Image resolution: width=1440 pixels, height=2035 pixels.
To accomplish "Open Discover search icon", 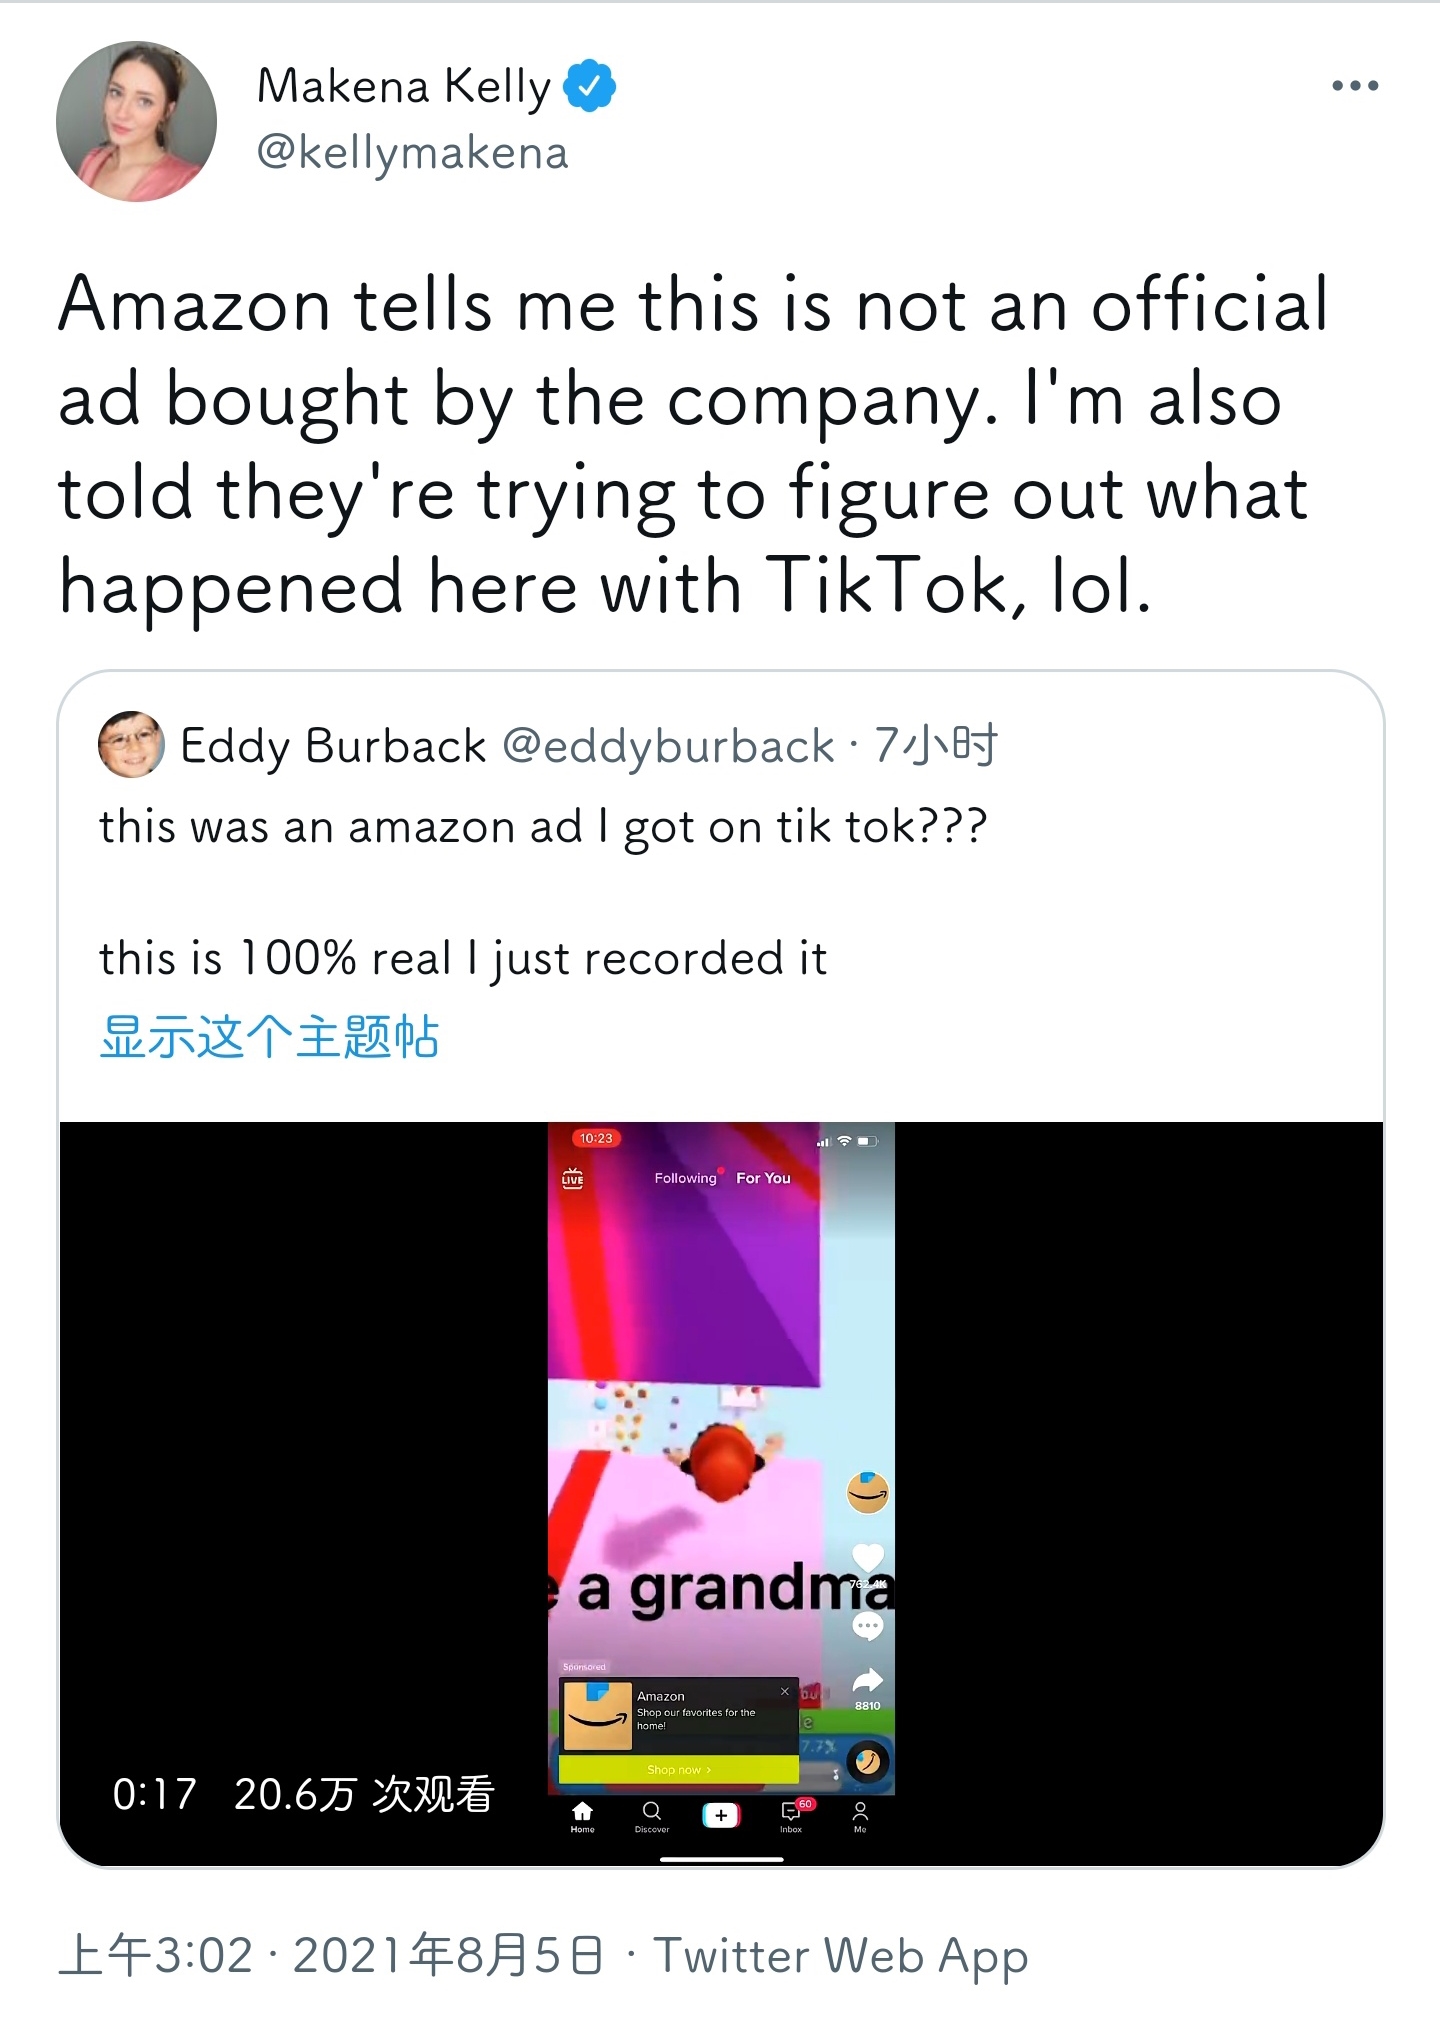I will click(652, 1815).
